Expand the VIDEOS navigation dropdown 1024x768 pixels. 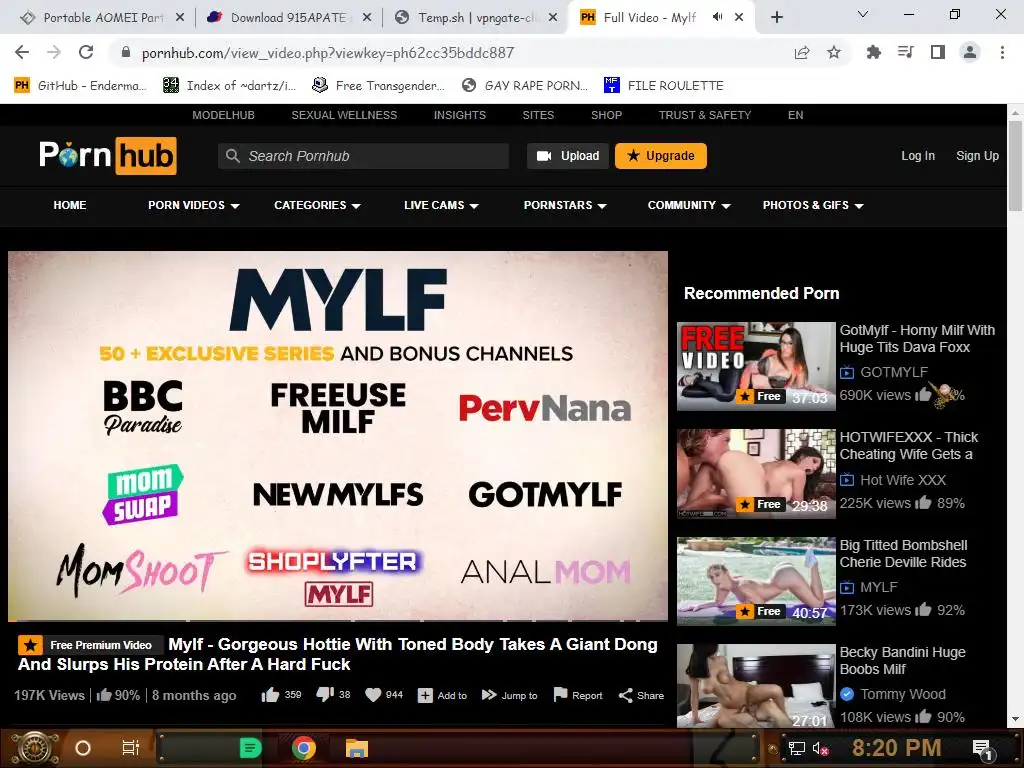[x=193, y=205]
